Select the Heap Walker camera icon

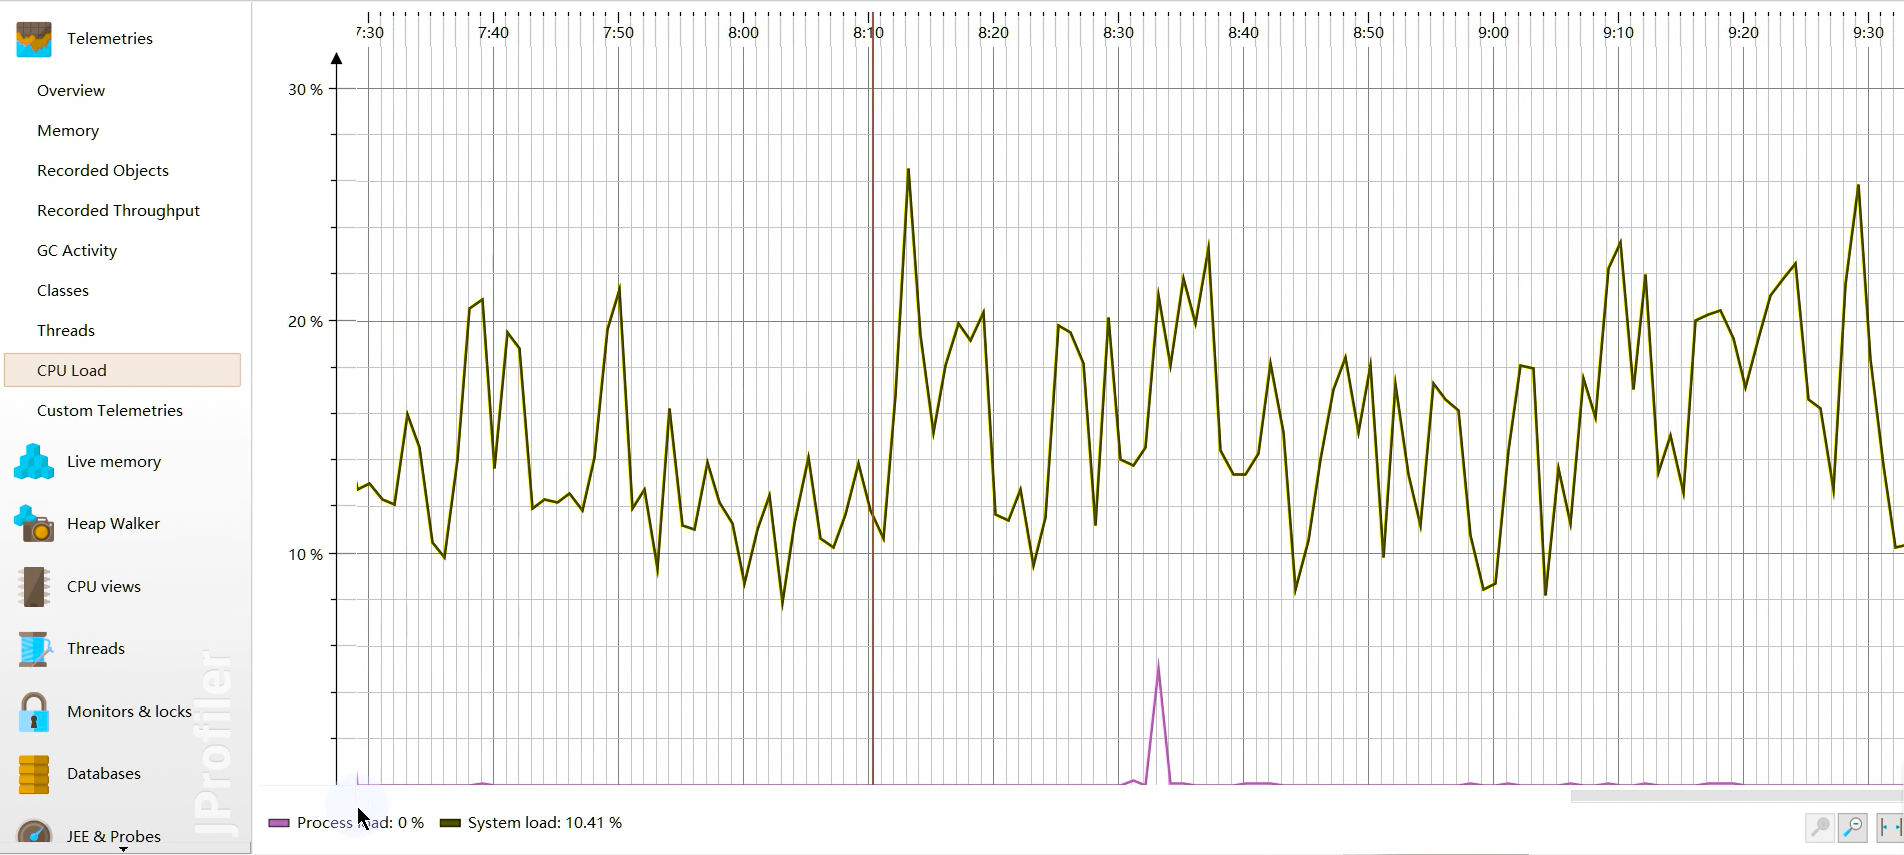(x=33, y=524)
